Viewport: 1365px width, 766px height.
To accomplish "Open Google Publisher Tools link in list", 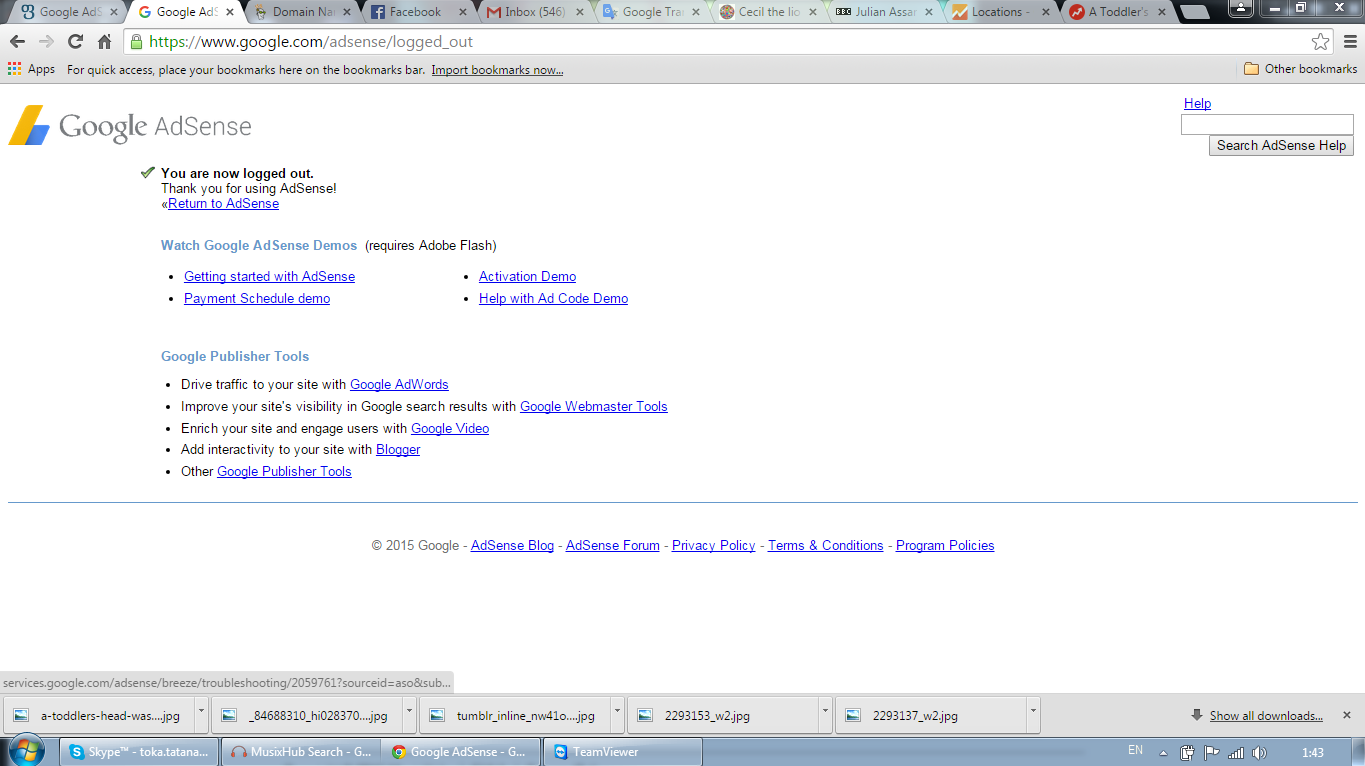I will click(284, 471).
